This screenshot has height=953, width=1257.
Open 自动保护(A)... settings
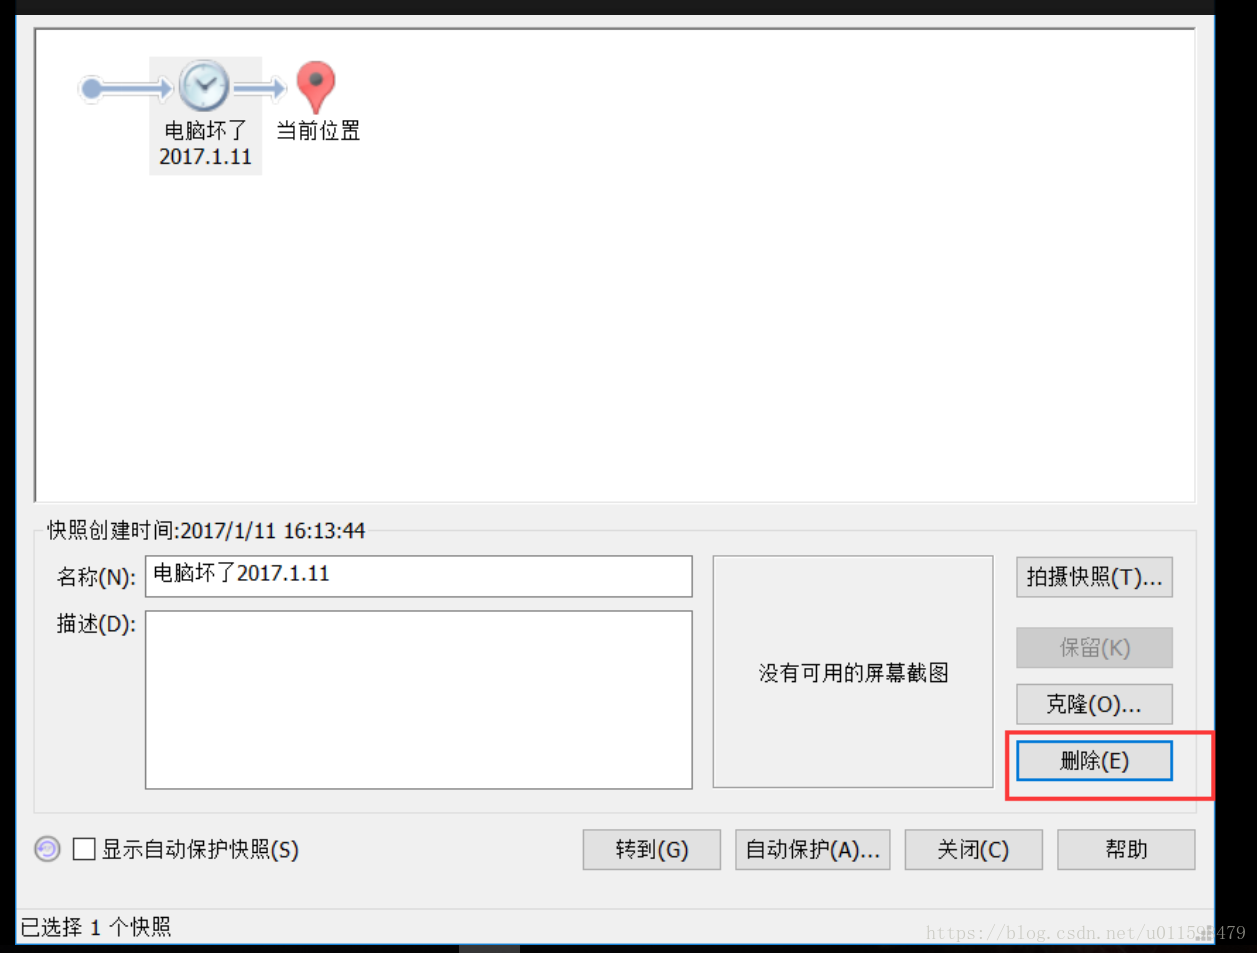tap(813, 850)
